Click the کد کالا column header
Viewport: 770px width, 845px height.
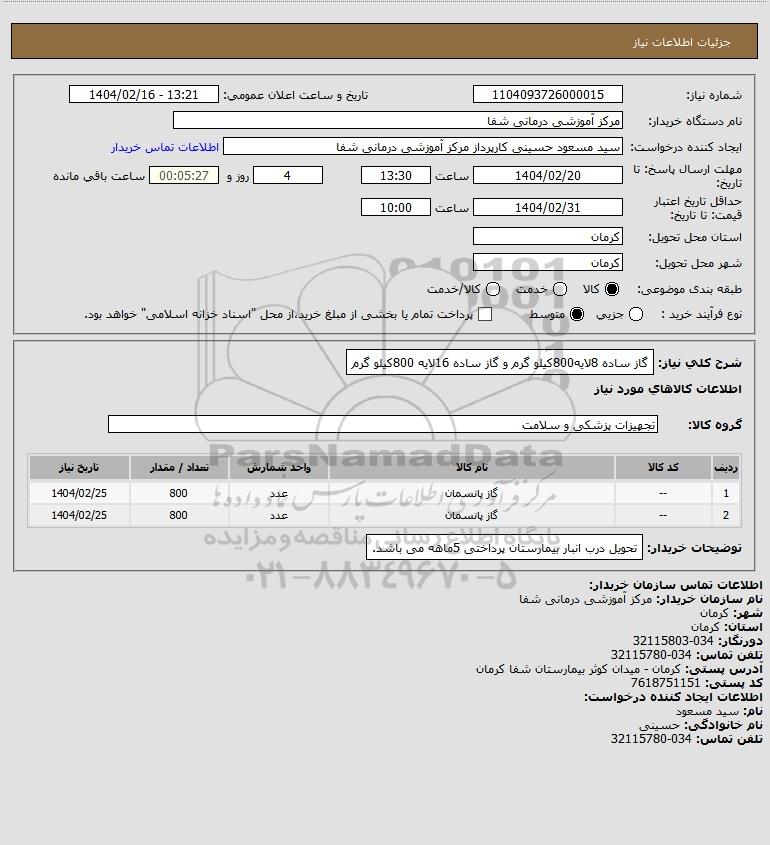(x=663, y=467)
